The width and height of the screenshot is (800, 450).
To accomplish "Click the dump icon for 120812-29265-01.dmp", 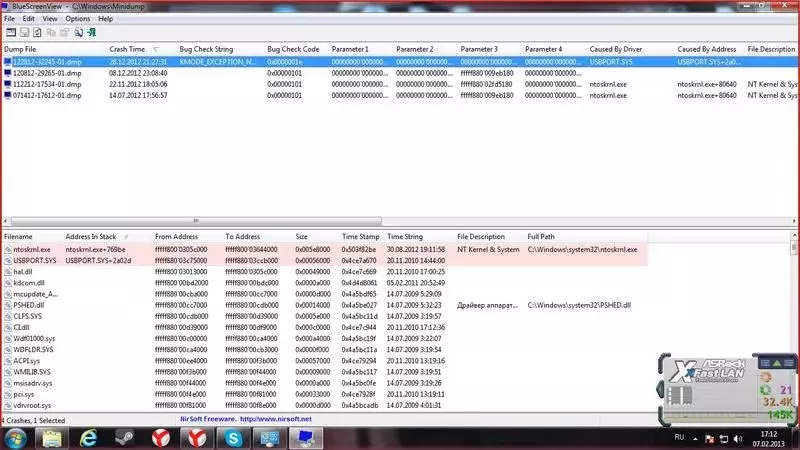I will click(x=8, y=73).
